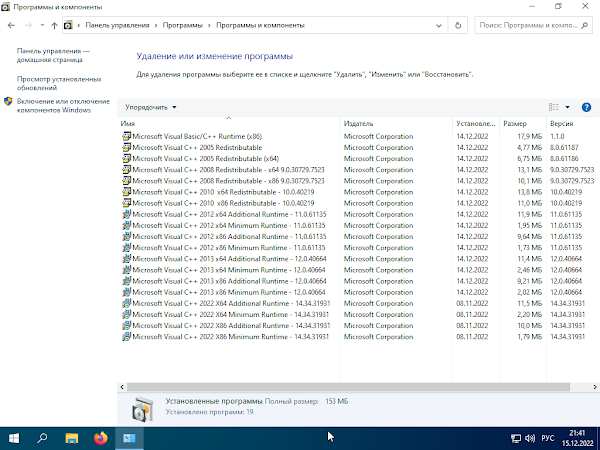Click the control panel icon in address bar
600x450 pixels.
(x=68, y=25)
